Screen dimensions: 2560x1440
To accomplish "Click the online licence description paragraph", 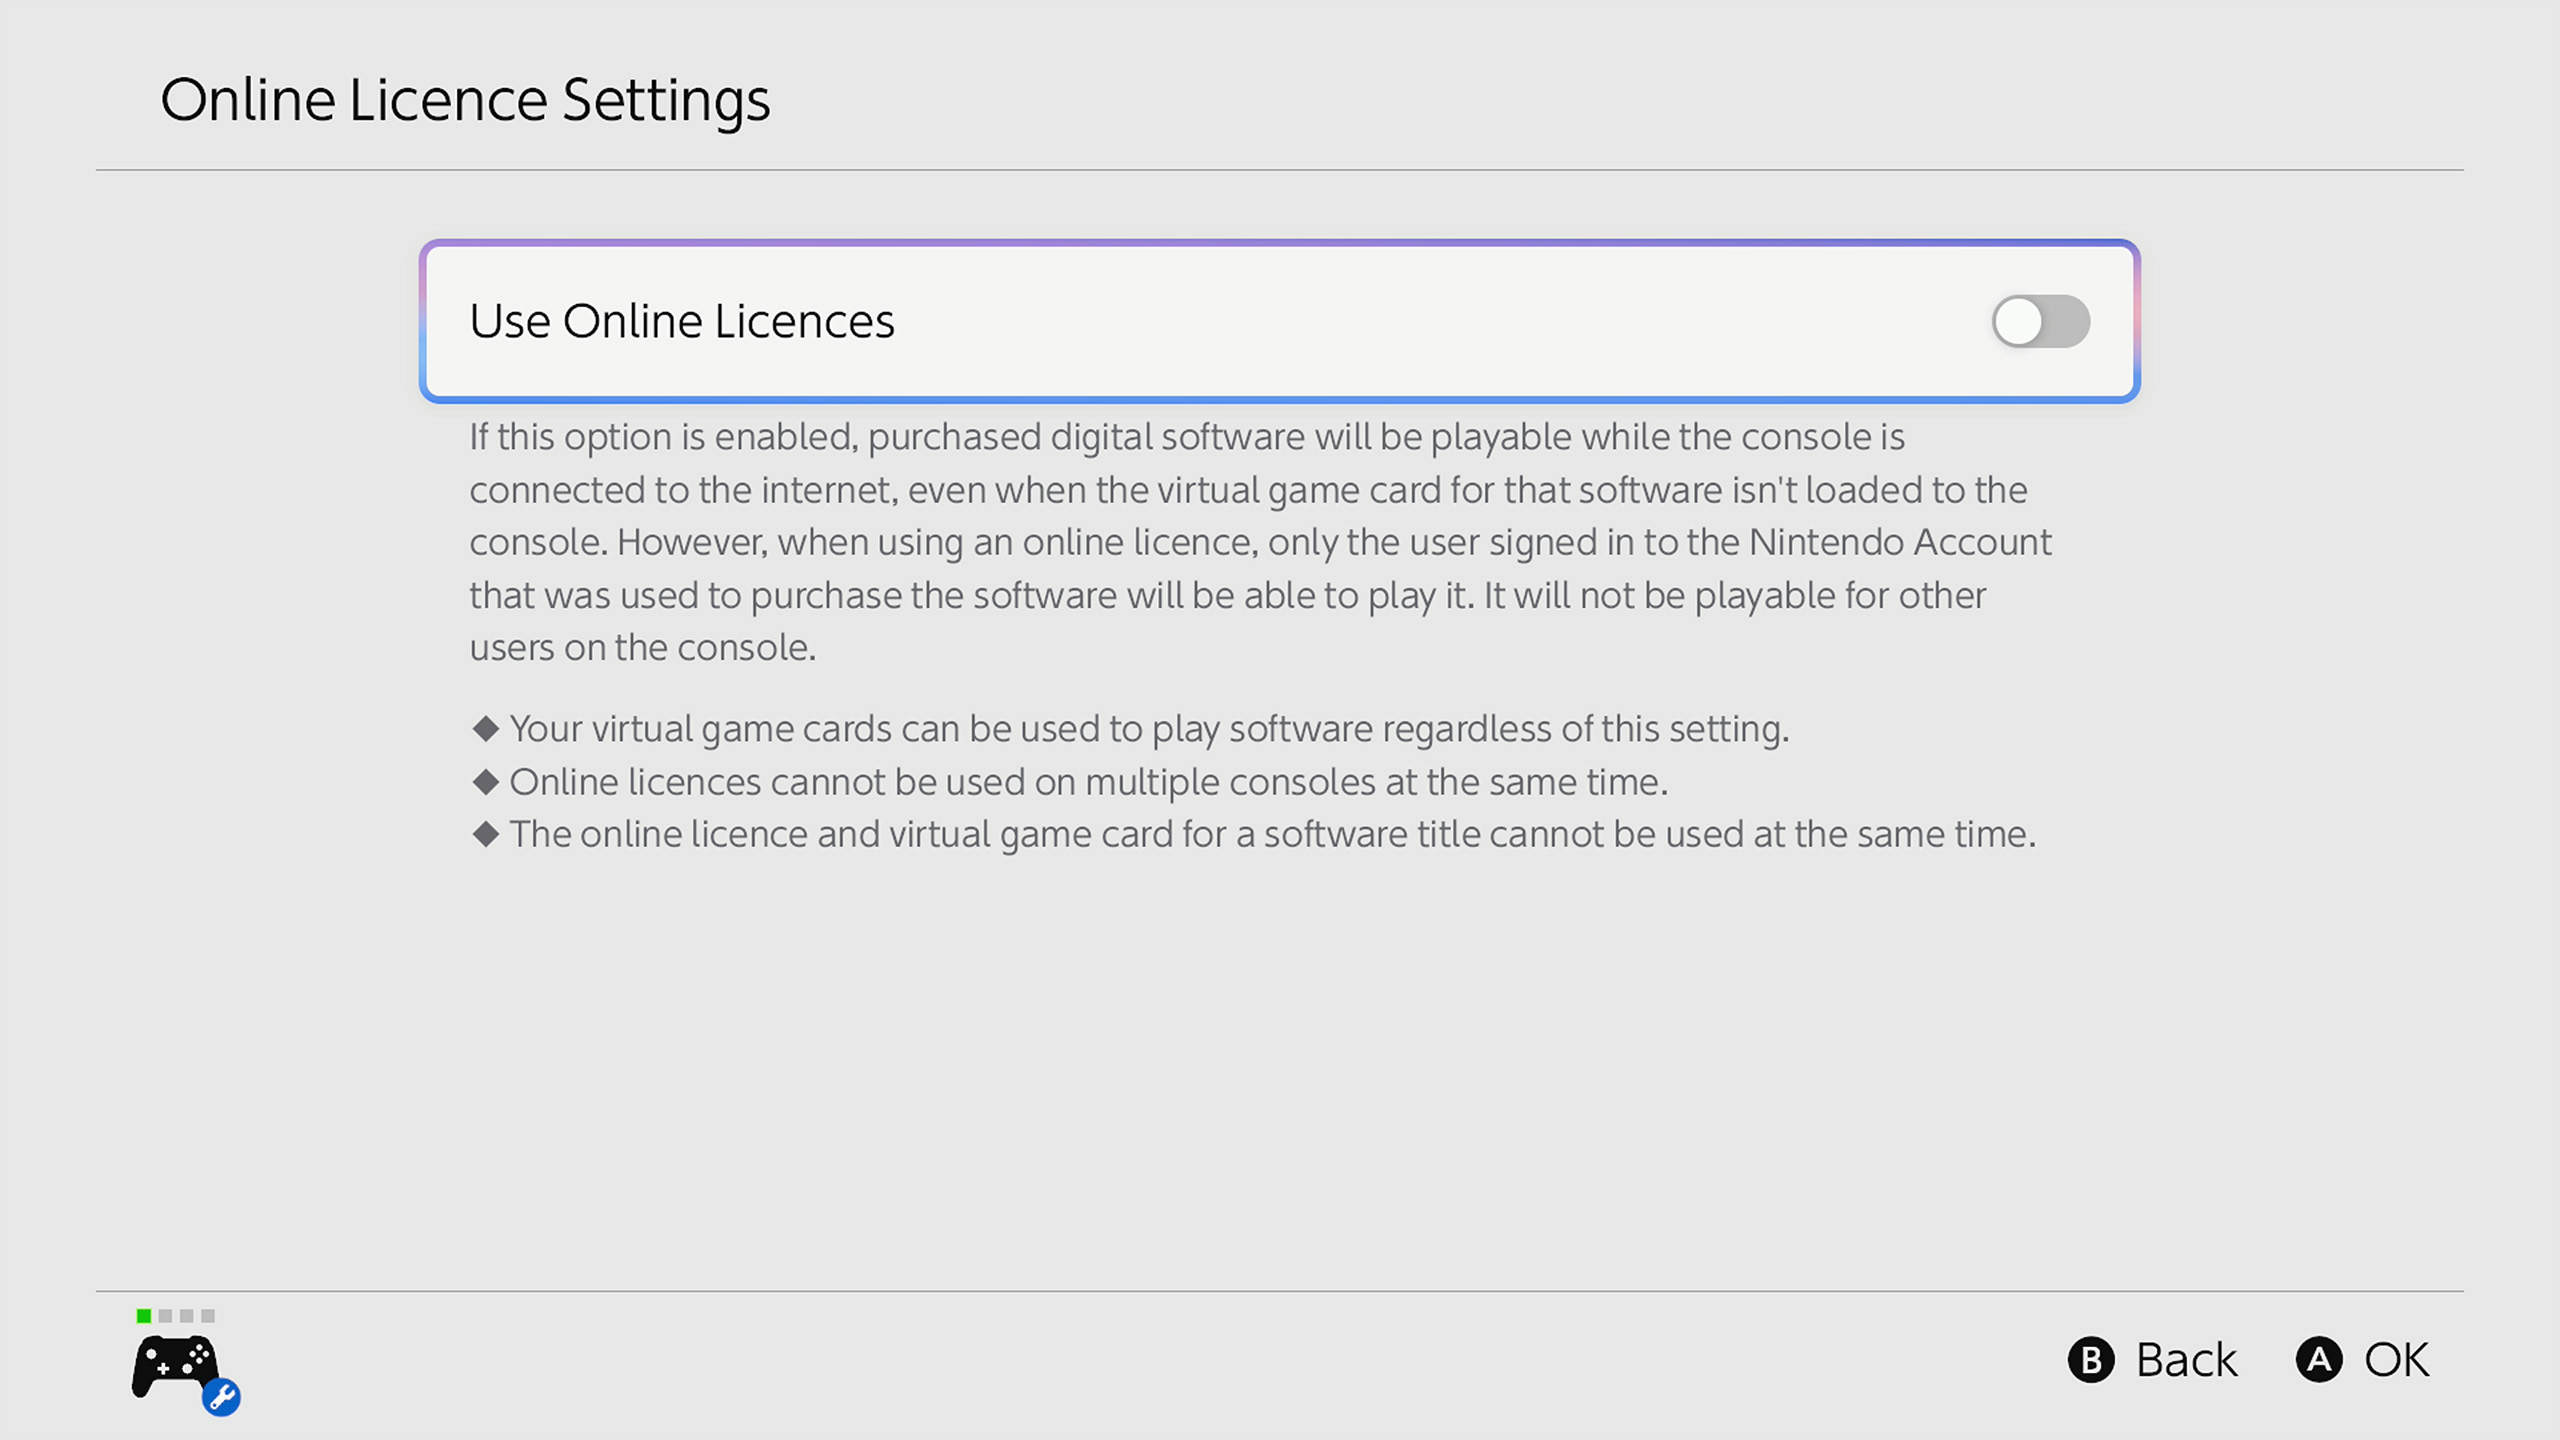I will pyautogui.click(x=1260, y=542).
